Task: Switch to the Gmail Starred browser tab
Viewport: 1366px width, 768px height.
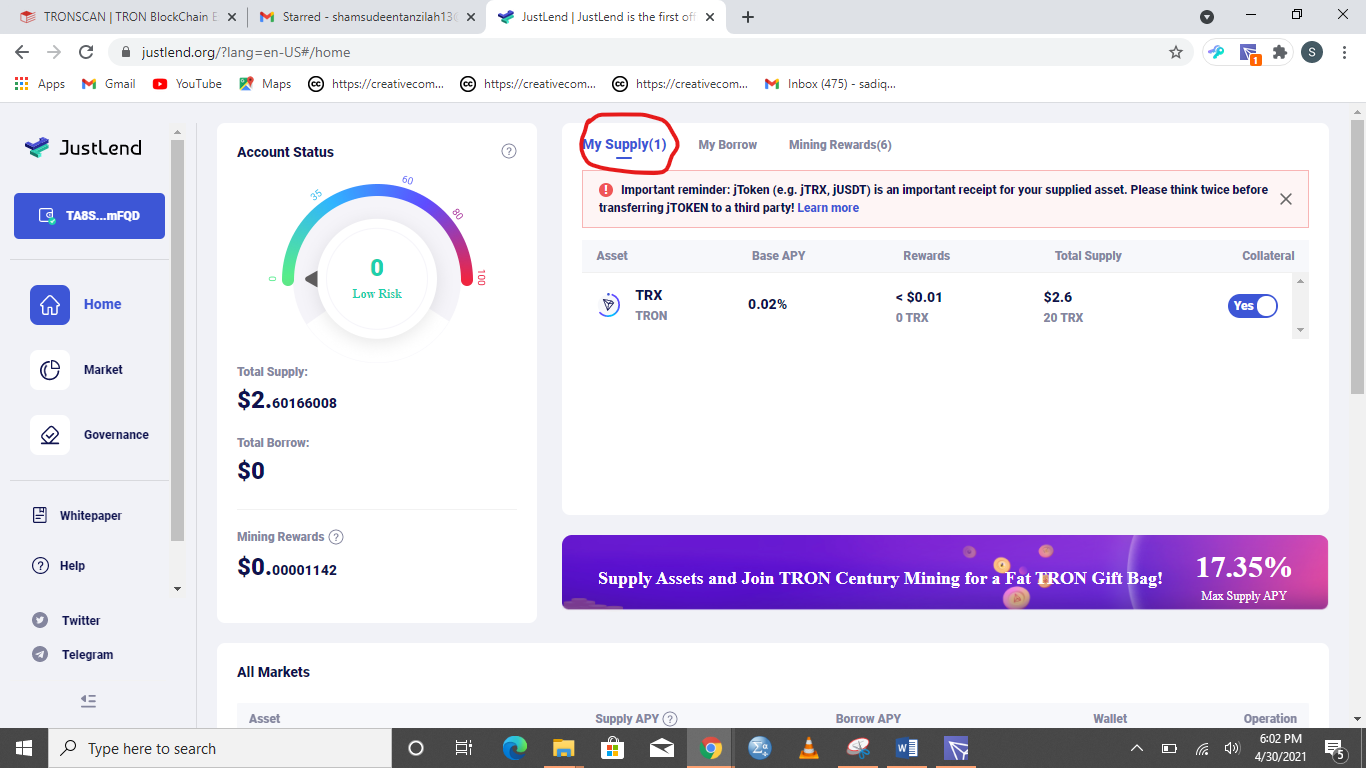Action: point(365,17)
